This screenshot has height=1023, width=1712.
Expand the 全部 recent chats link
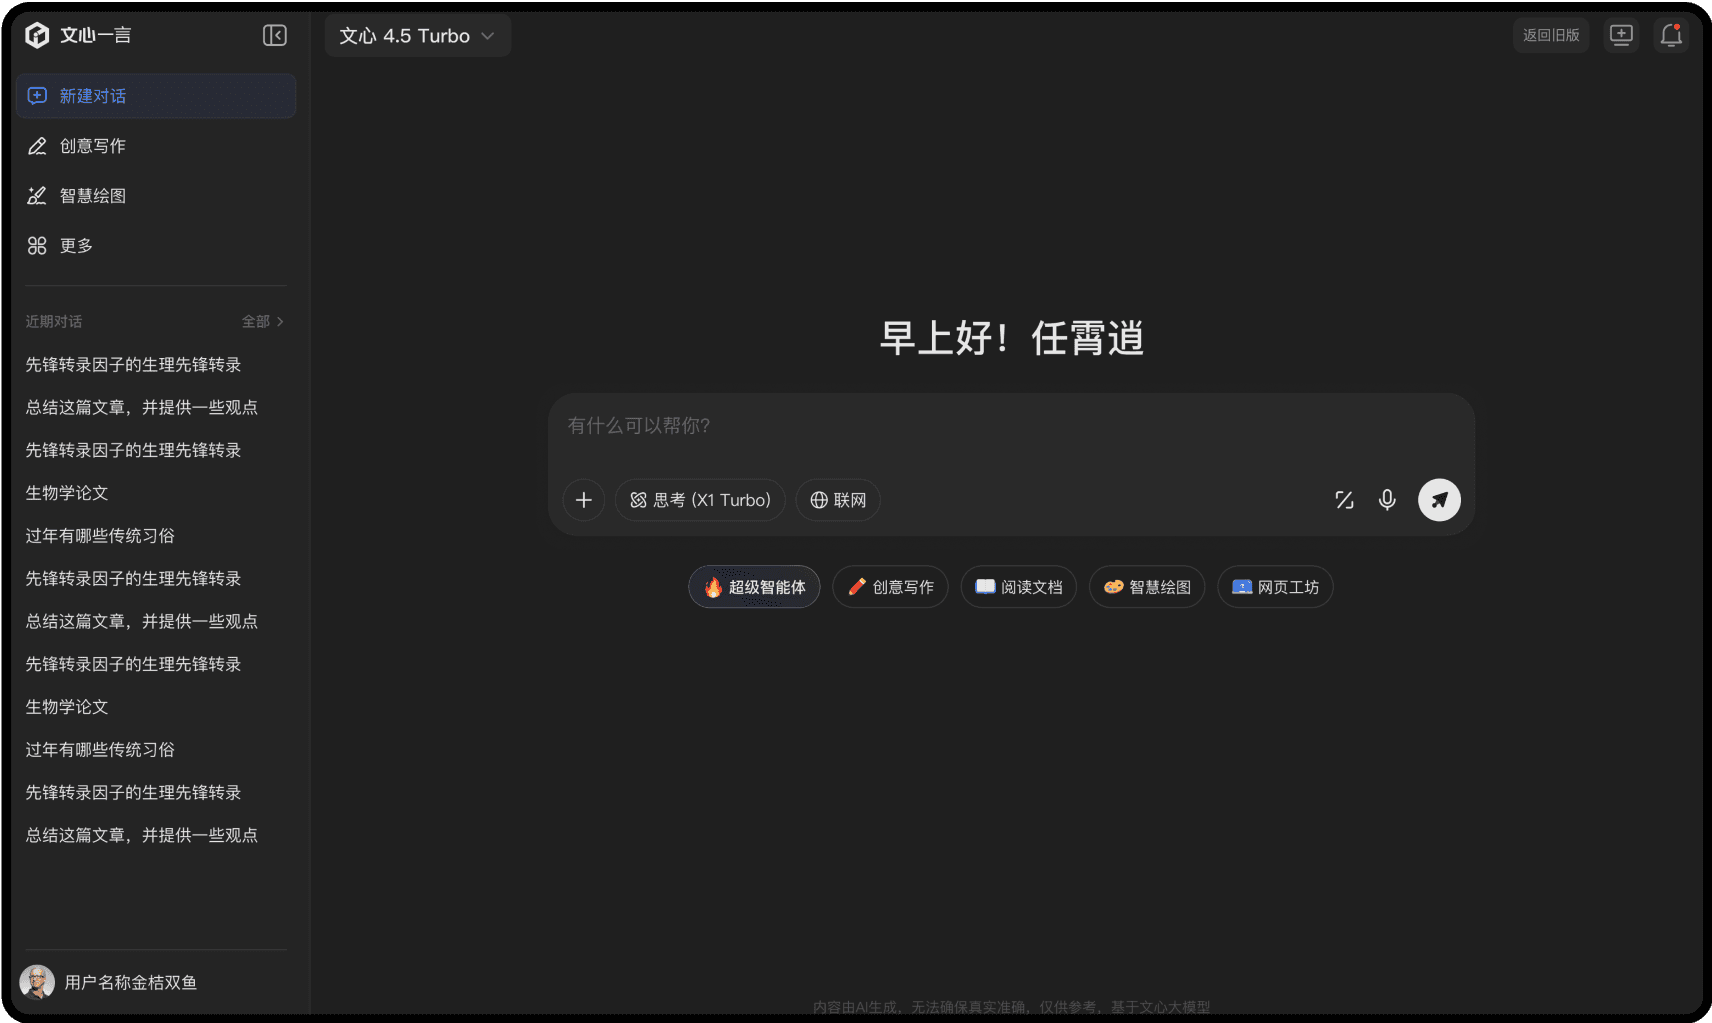coord(263,321)
